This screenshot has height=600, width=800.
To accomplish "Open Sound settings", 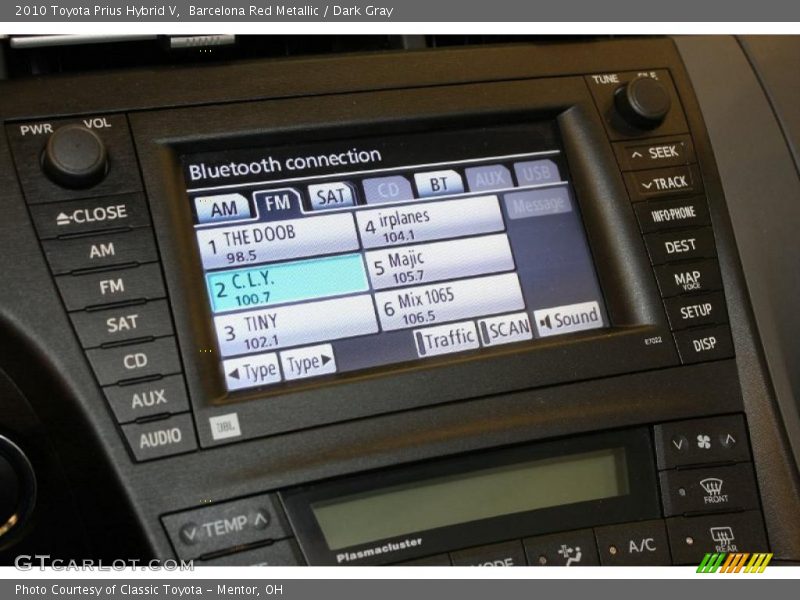I will pyautogui.click(x=569, y=319).
